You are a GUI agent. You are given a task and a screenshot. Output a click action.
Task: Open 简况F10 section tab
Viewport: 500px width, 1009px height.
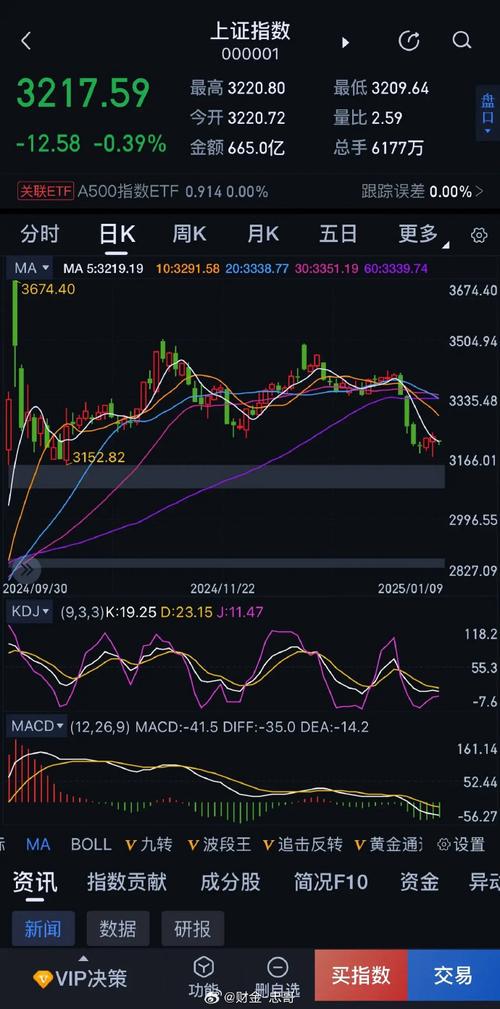(331, 882)
